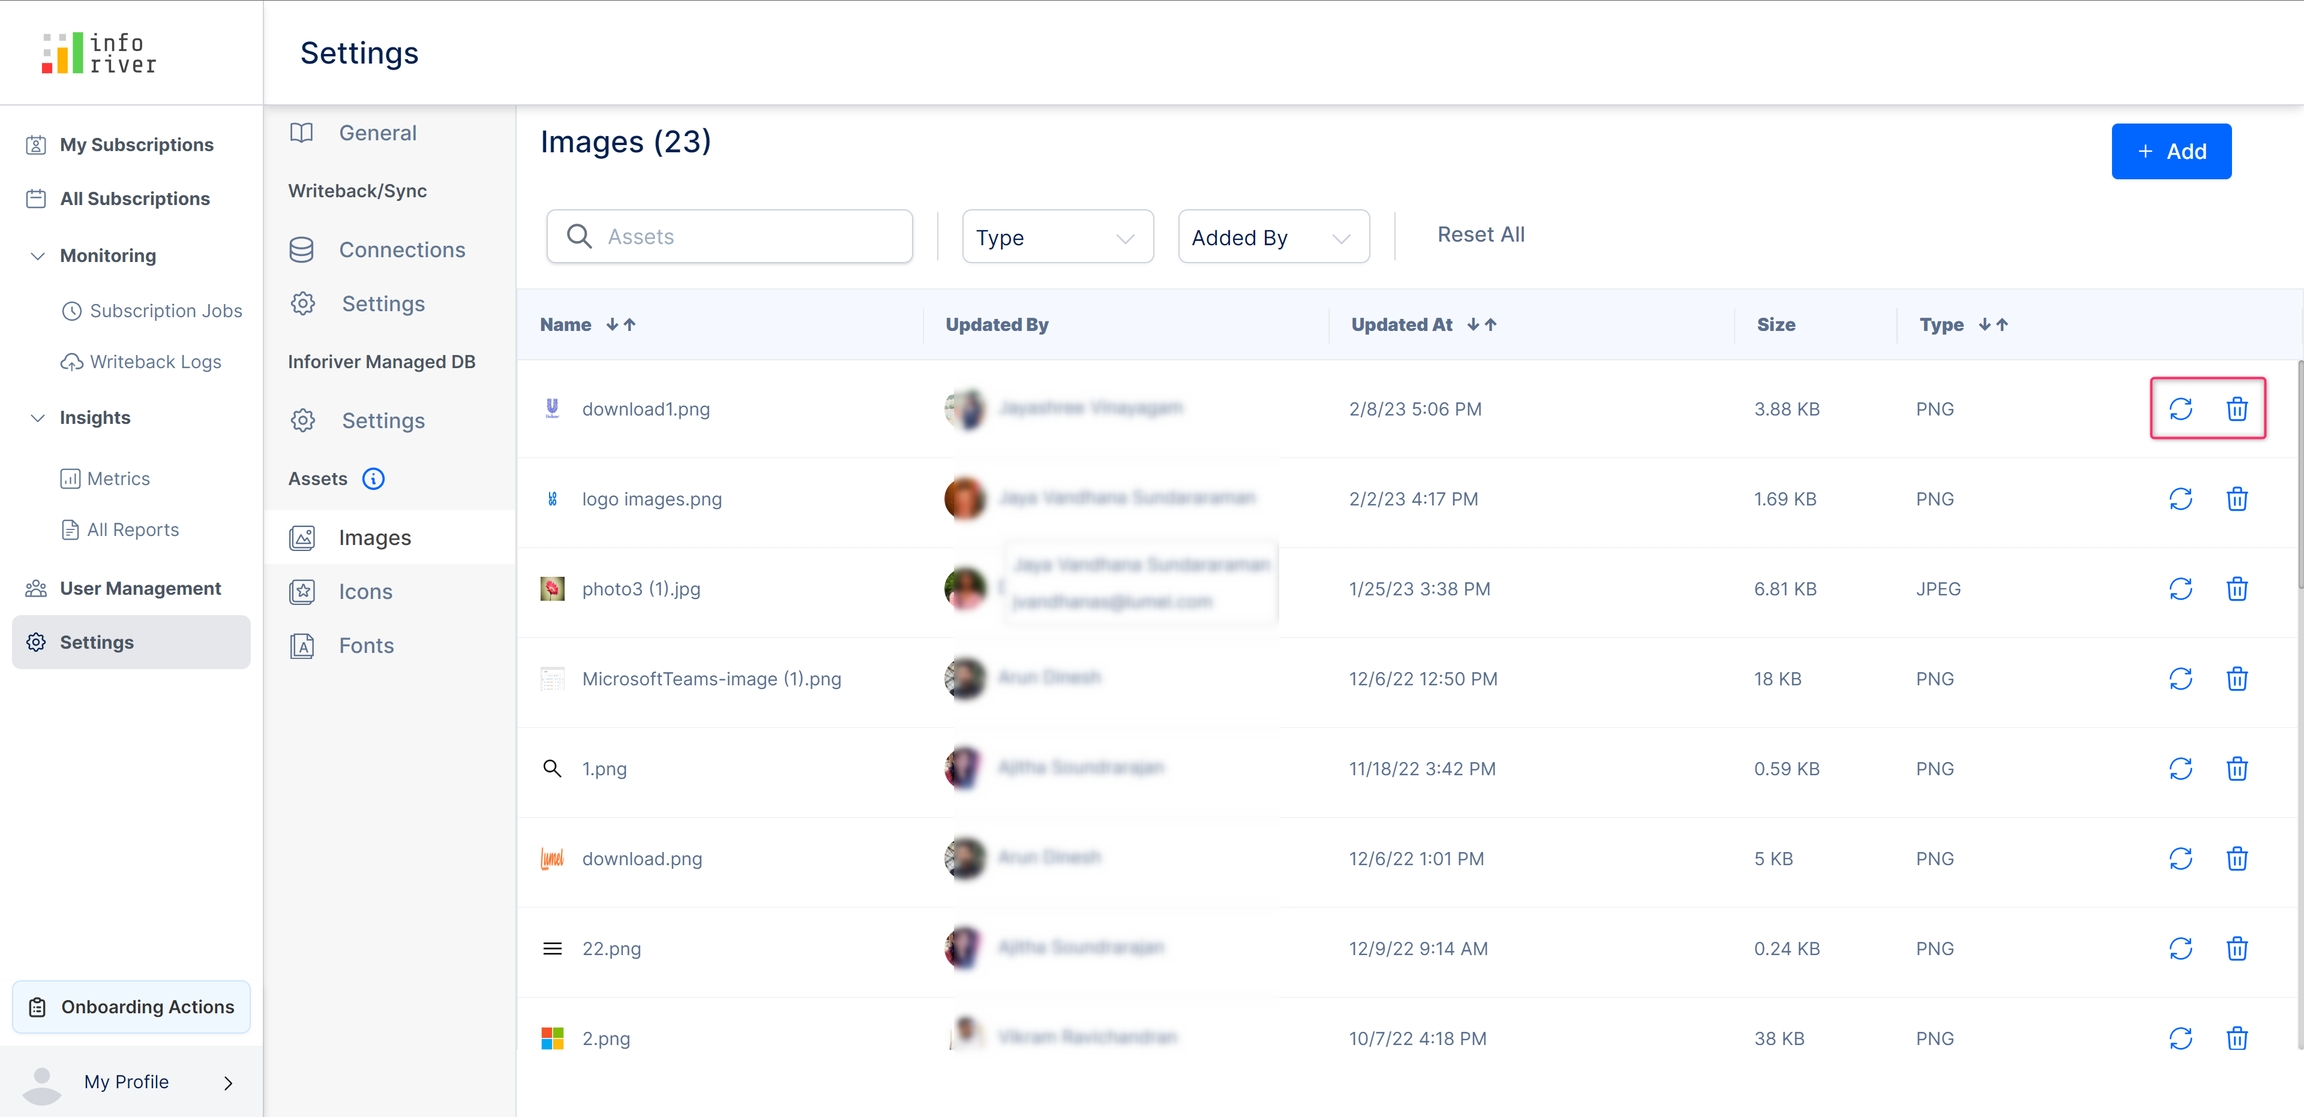This screenshot has width=2304, height=1117.
Task: Click the Assets search field
Action: (729, 237)
